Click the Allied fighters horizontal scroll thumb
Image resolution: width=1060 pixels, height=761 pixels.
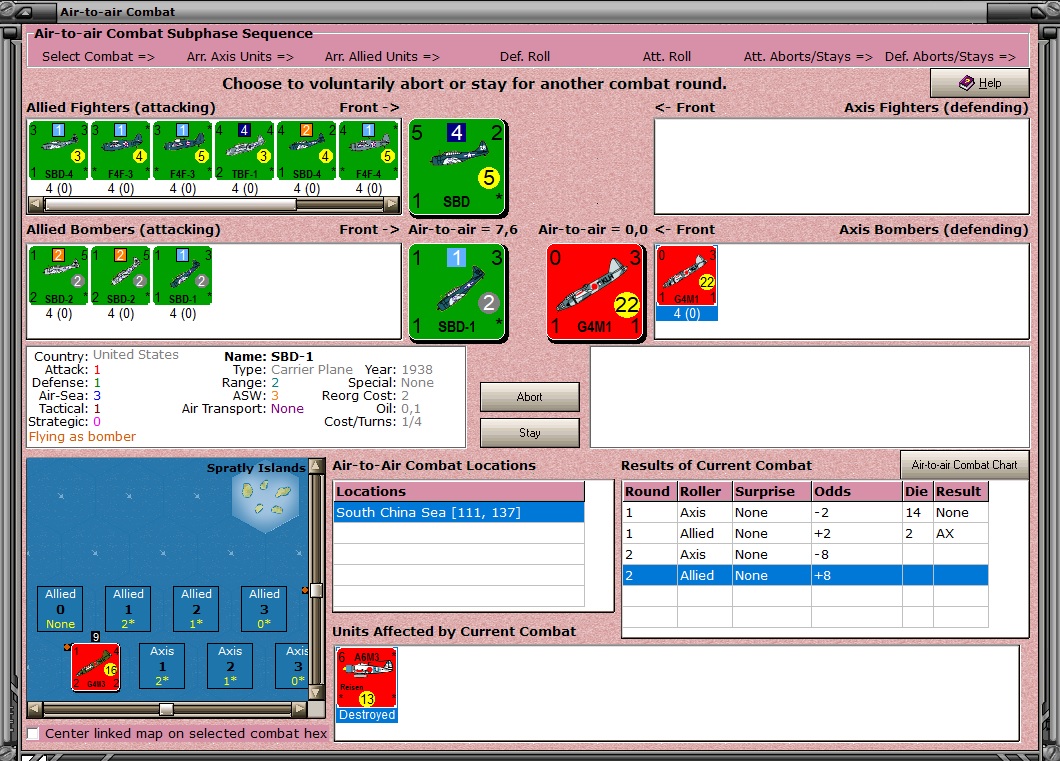[x=170, y=203]
